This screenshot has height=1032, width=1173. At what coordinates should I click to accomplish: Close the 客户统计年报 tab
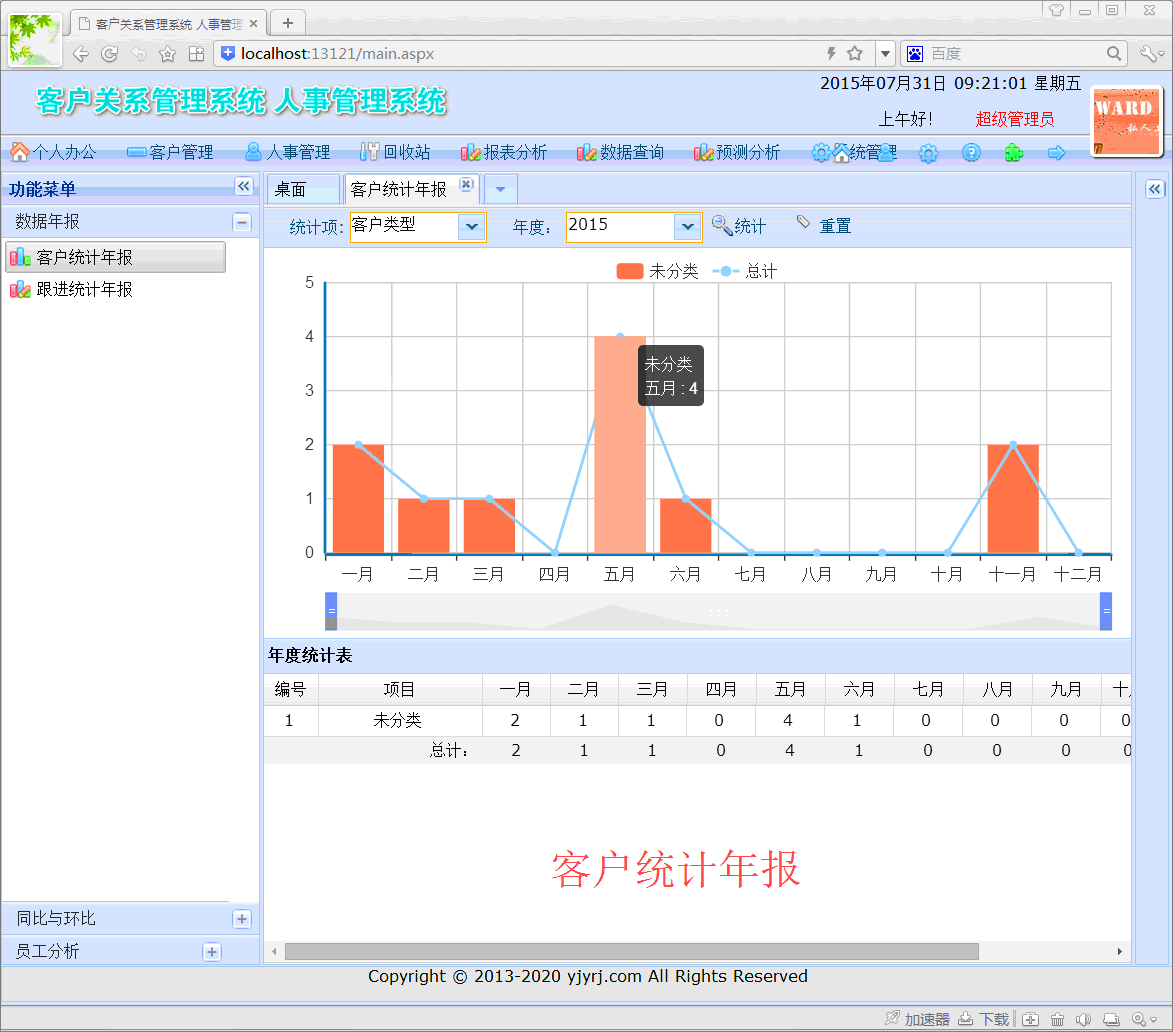pyautogui.click(x=466, y=185)
